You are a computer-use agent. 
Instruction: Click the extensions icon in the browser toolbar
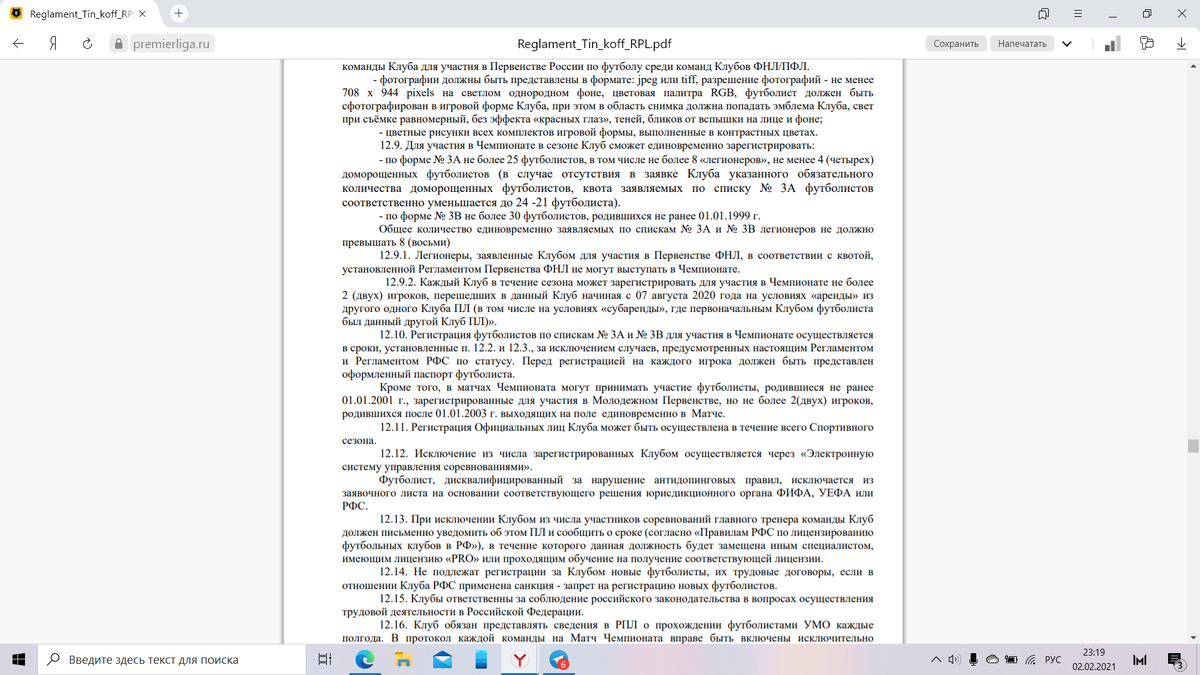1146,44
